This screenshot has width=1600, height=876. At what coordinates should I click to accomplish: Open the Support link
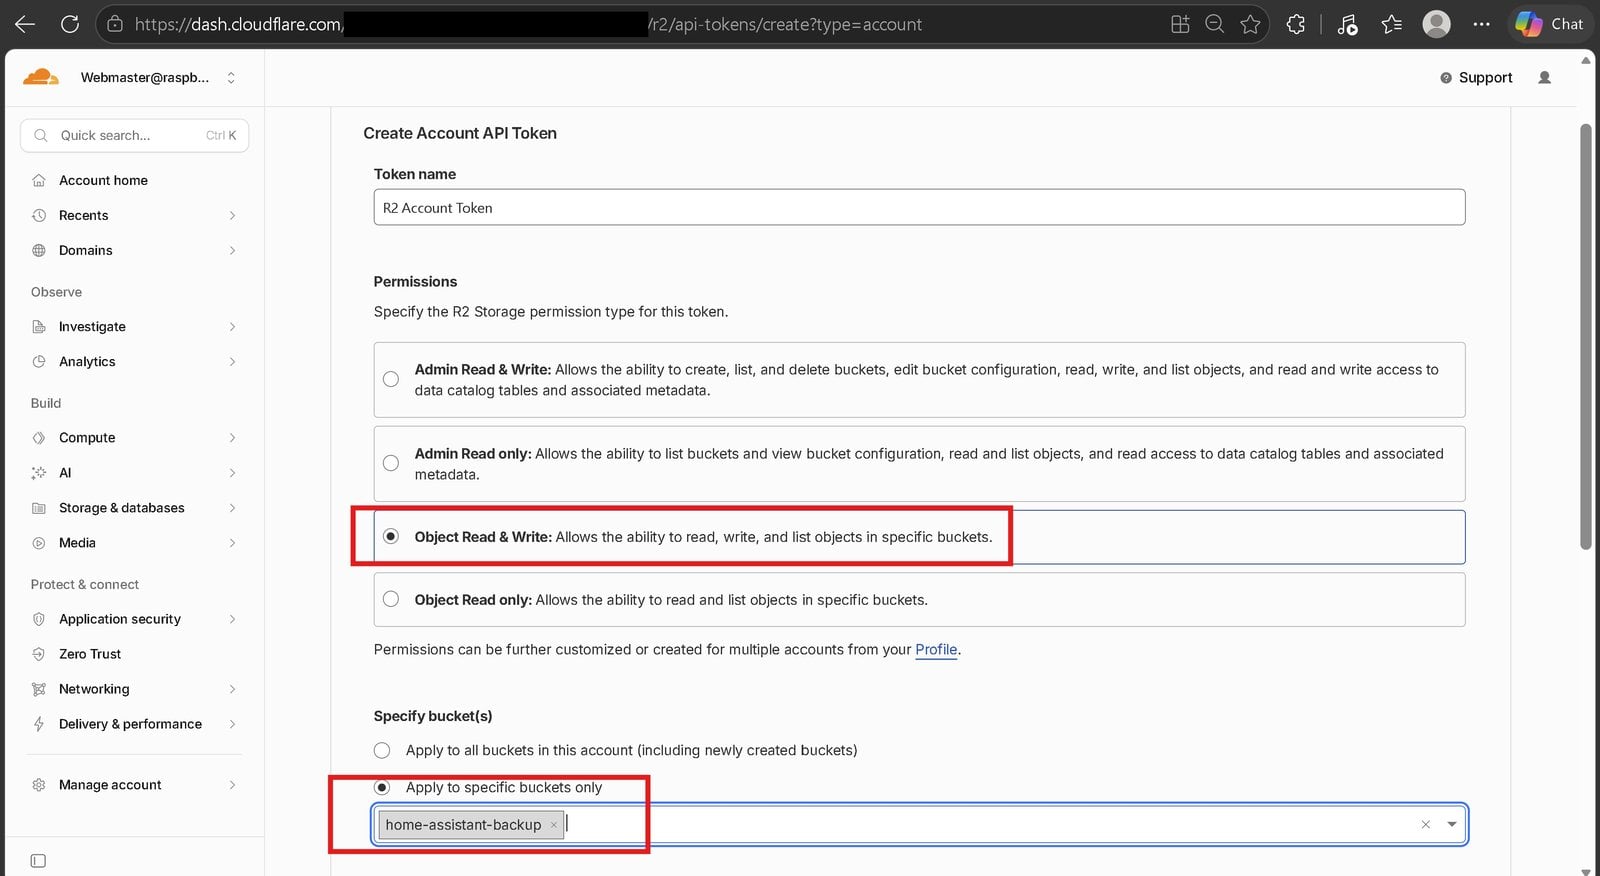click(x=1476, y=77)
